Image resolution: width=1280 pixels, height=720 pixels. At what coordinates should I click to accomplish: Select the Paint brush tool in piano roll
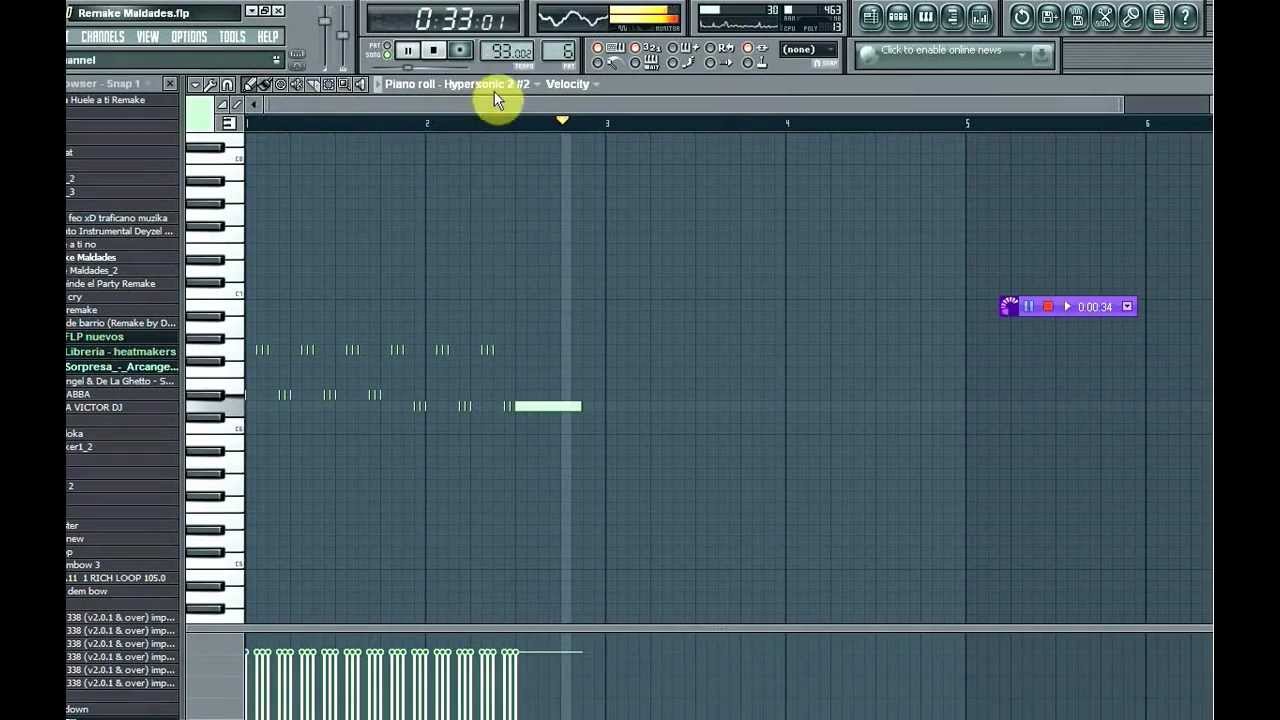(x=265, y=84)
